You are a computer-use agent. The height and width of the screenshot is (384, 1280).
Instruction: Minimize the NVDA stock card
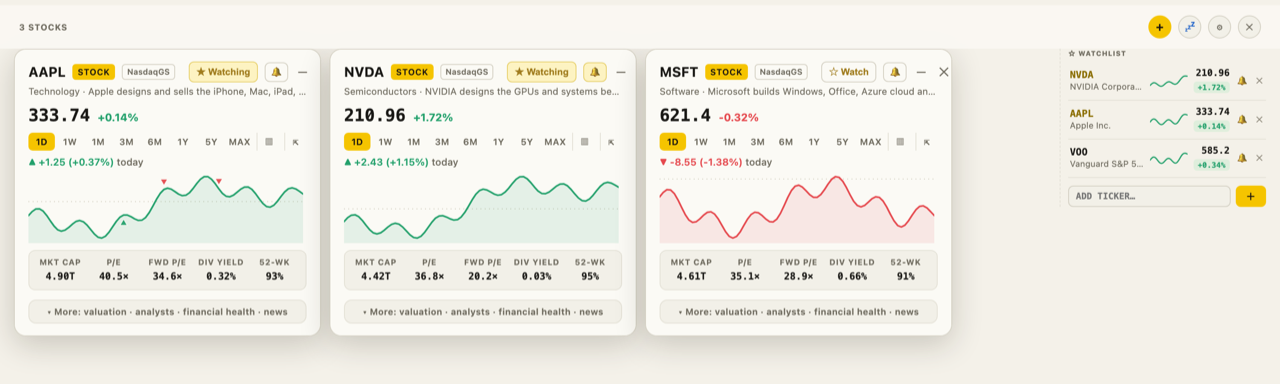tap(620, 72)
